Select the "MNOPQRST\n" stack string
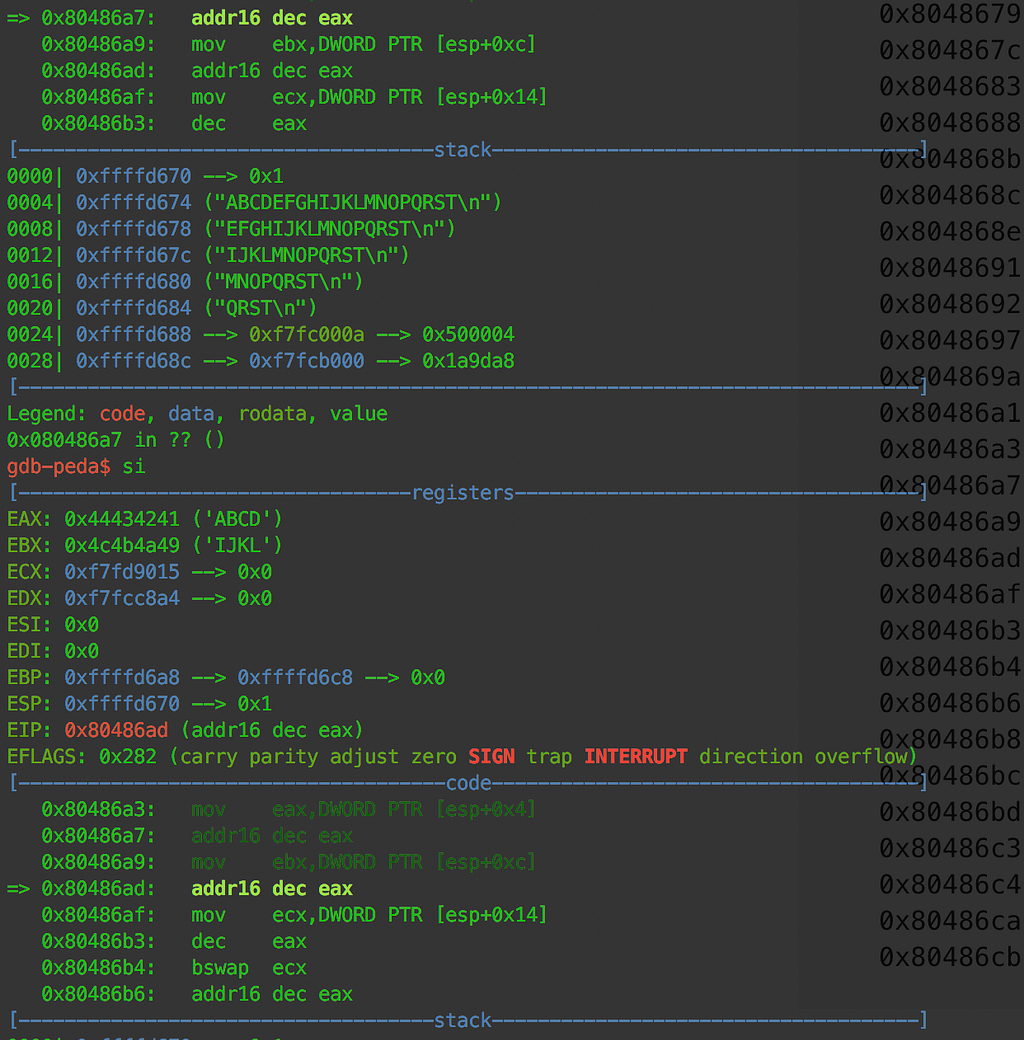This screenshot has height=1040, width=1024. point(283,282)
